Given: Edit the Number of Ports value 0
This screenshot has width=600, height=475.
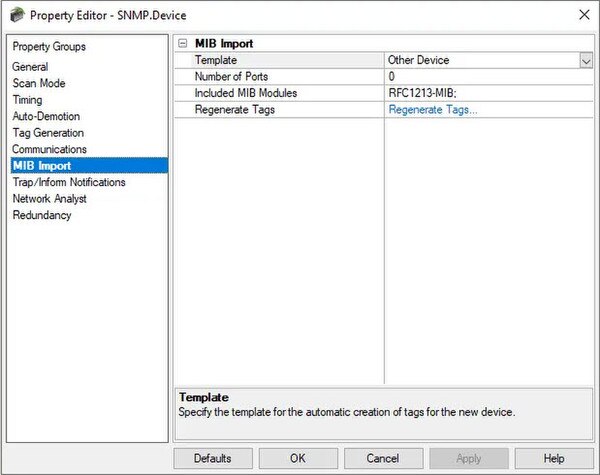Looking at the screenshot, I should (x=489, y=77).
